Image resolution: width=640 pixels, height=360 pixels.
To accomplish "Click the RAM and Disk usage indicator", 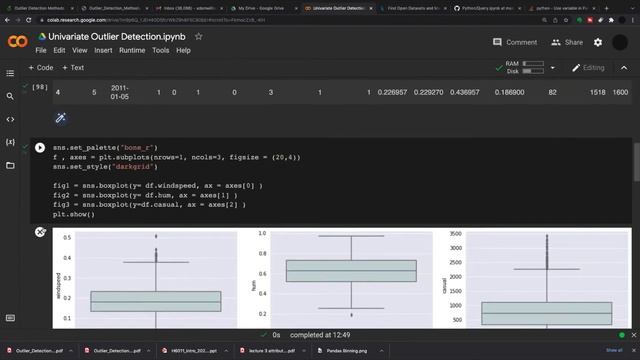I will click(x=524, y=67).
